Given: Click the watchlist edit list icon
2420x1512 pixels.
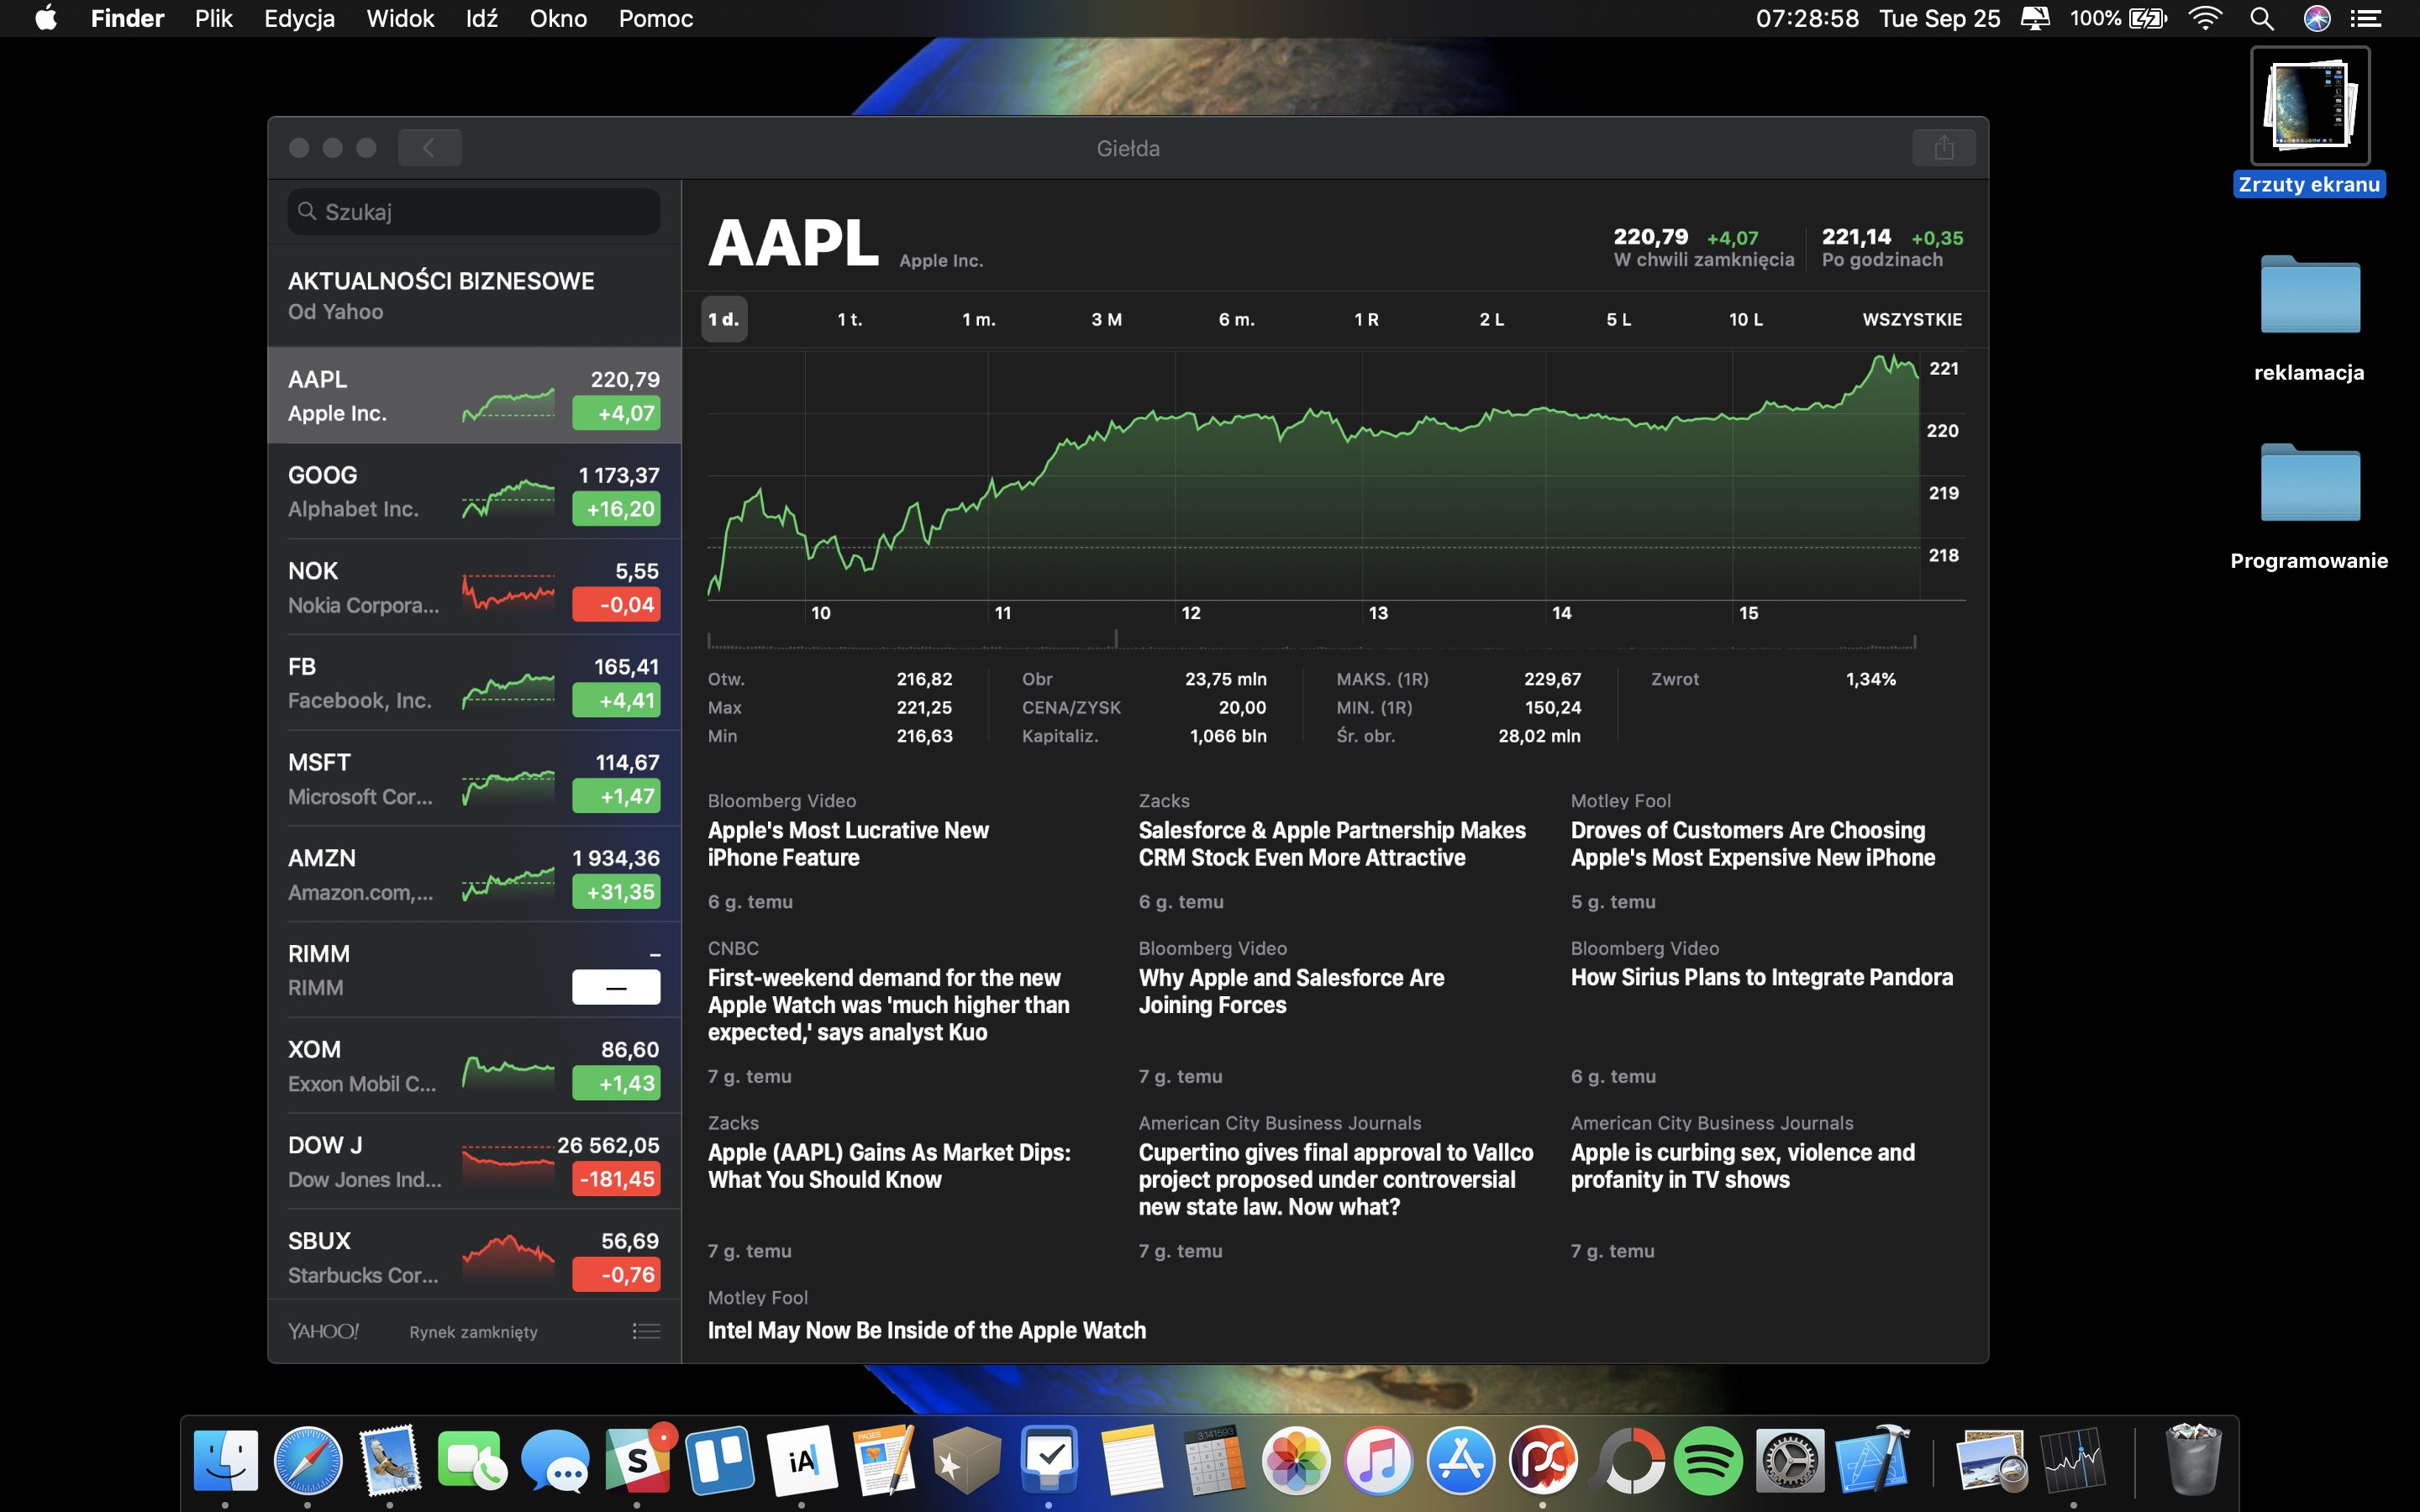Looking at the screenshot, I should click(x=646, y=1331).
